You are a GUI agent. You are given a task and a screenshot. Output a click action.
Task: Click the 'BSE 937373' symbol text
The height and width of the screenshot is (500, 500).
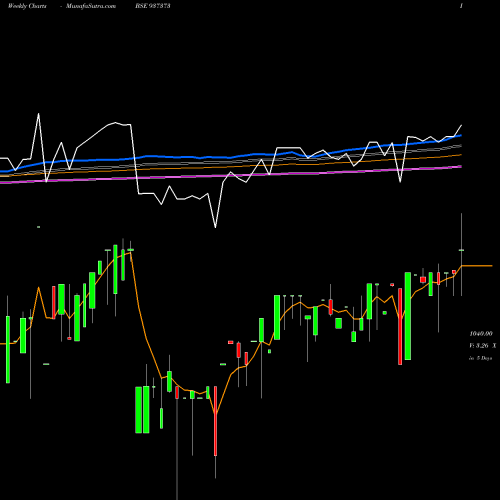pos(153,6)
